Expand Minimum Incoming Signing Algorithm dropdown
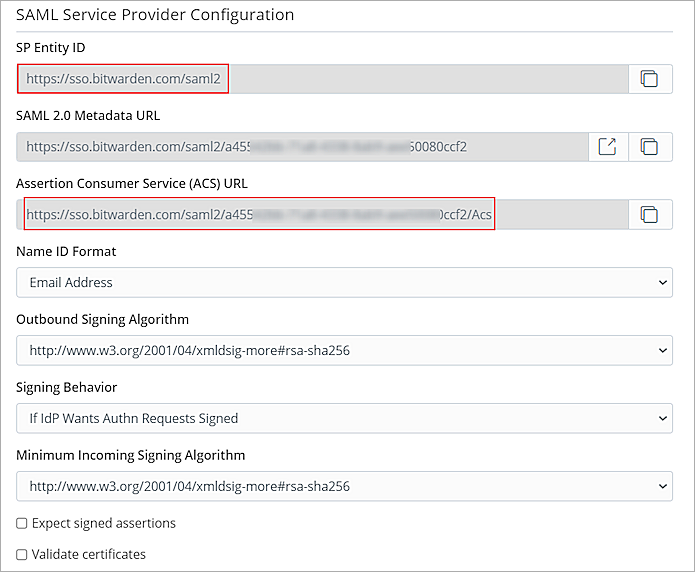The width and height of the screenshot is (695, 572). pyautogui.click(x=344, y=486)
